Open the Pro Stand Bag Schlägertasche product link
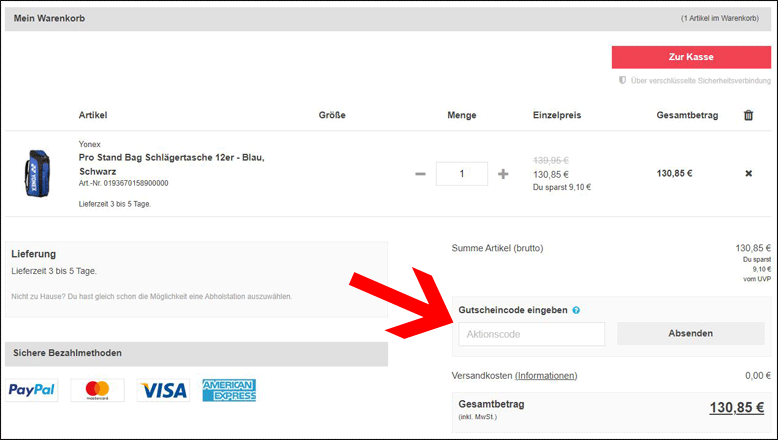This screenshot has width=778, height=440. coord(172,164)
